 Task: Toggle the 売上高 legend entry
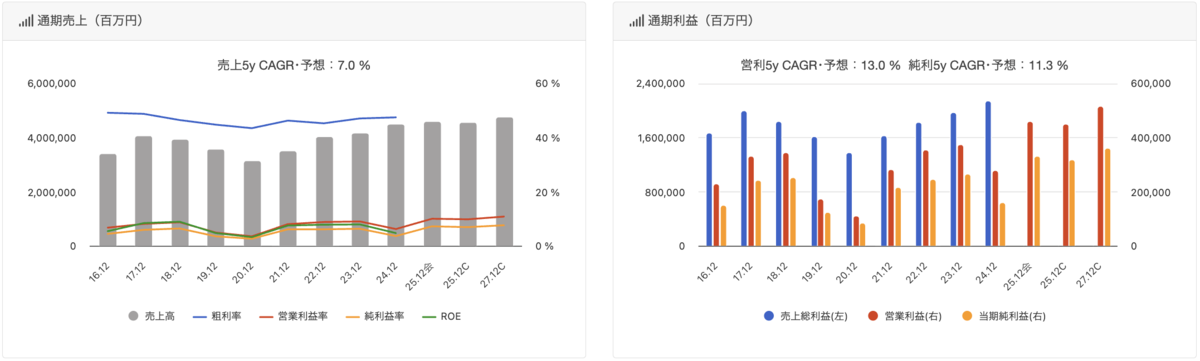point(151,316)
